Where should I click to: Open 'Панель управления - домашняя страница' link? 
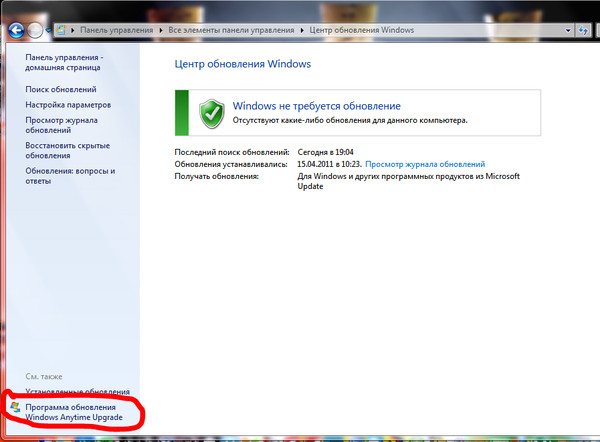(64, 65)
